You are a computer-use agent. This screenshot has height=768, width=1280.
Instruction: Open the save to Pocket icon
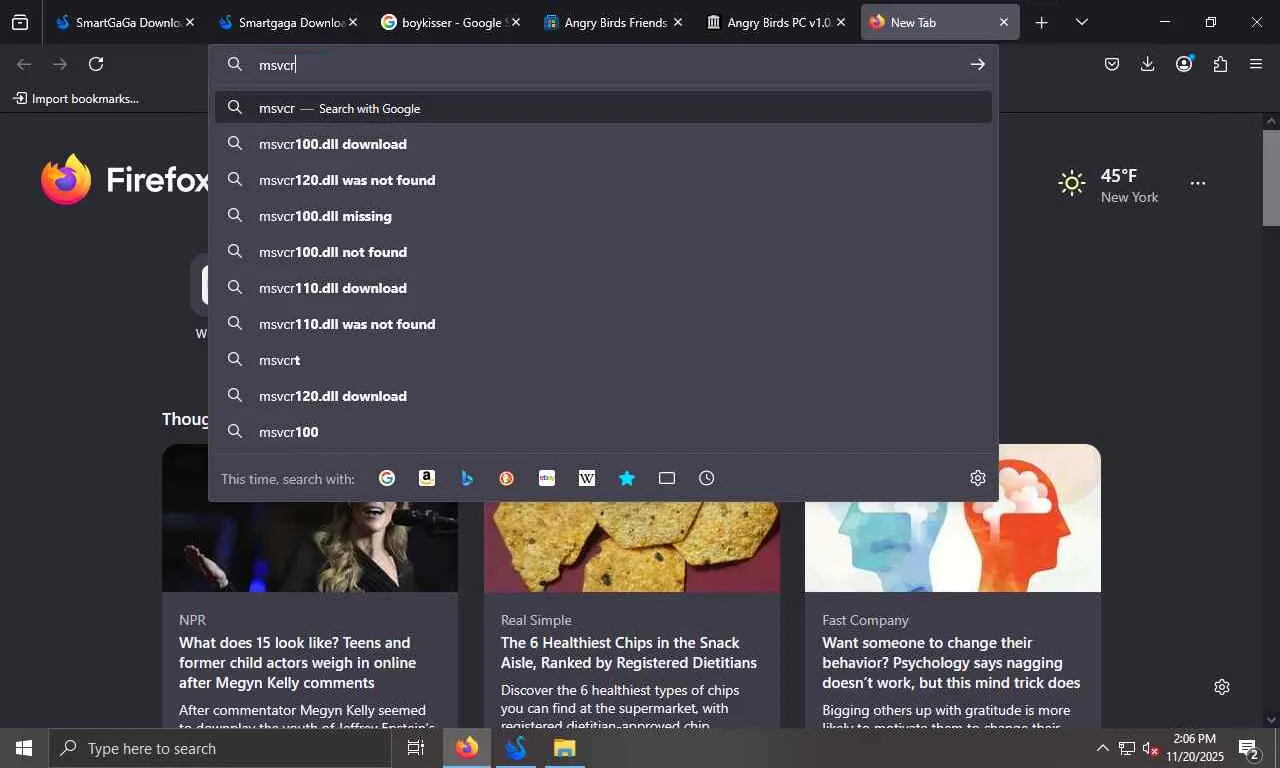click(1112, 64)
